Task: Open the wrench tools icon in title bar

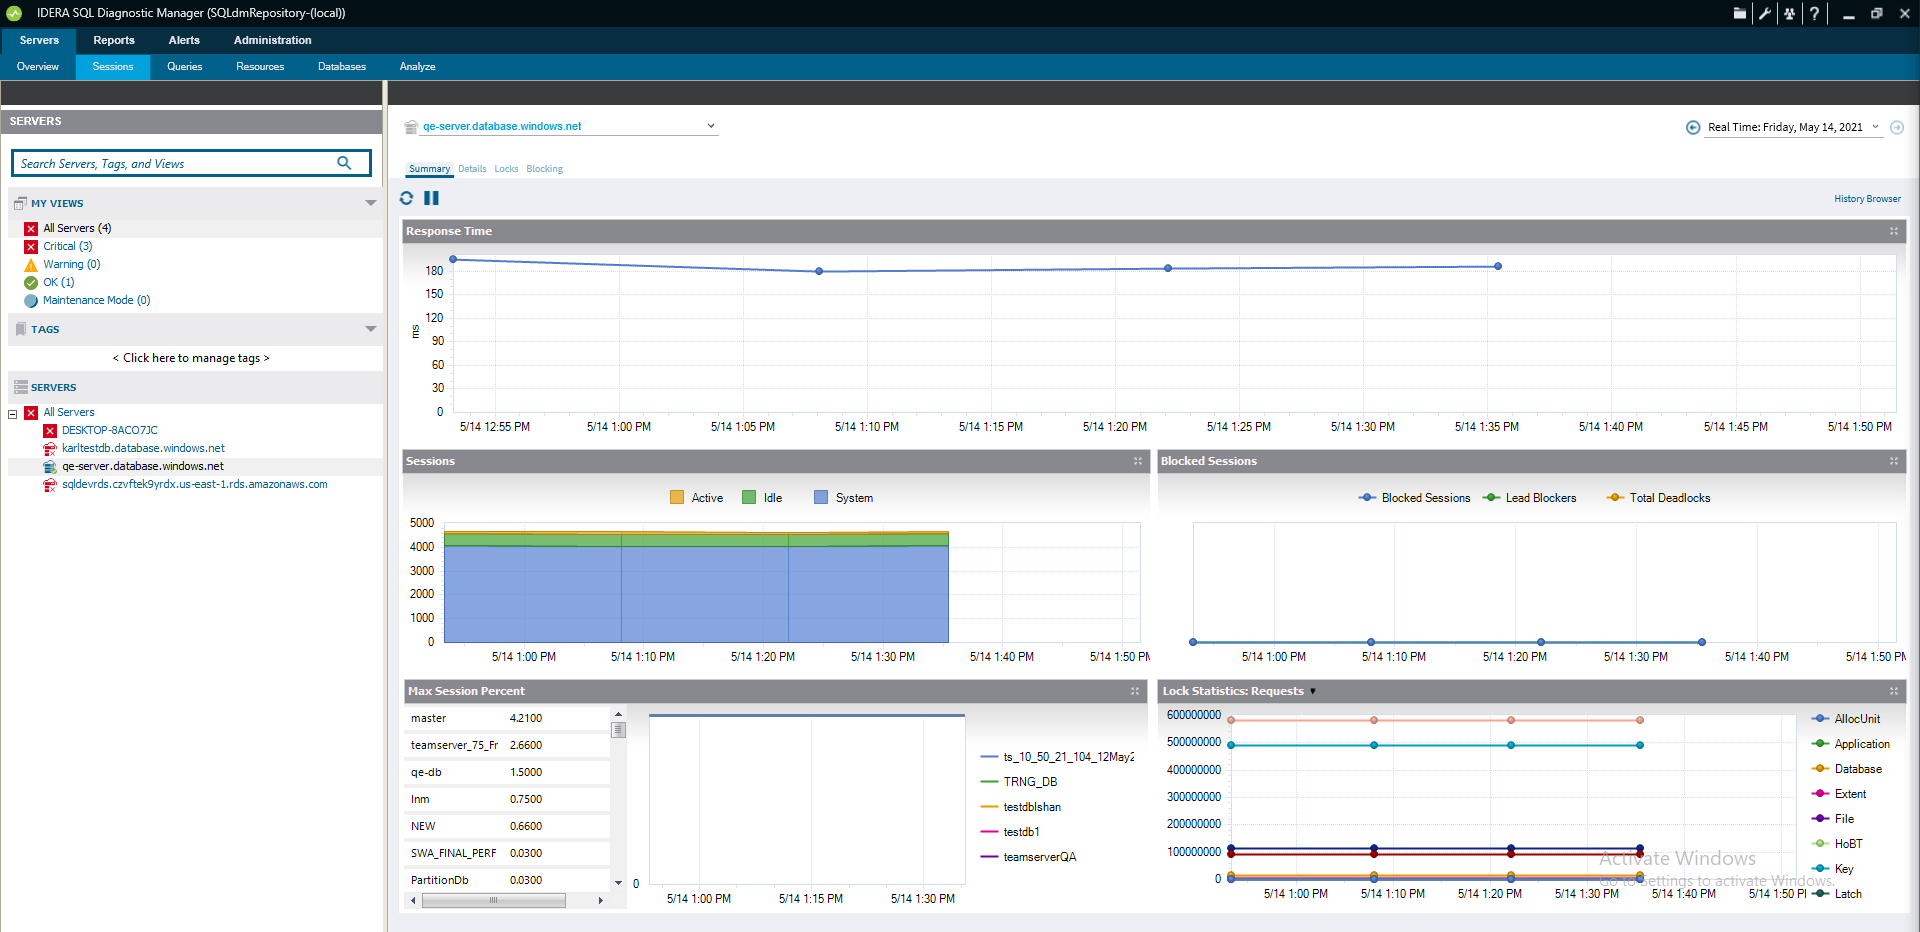Action: (x=1765, y=13)
